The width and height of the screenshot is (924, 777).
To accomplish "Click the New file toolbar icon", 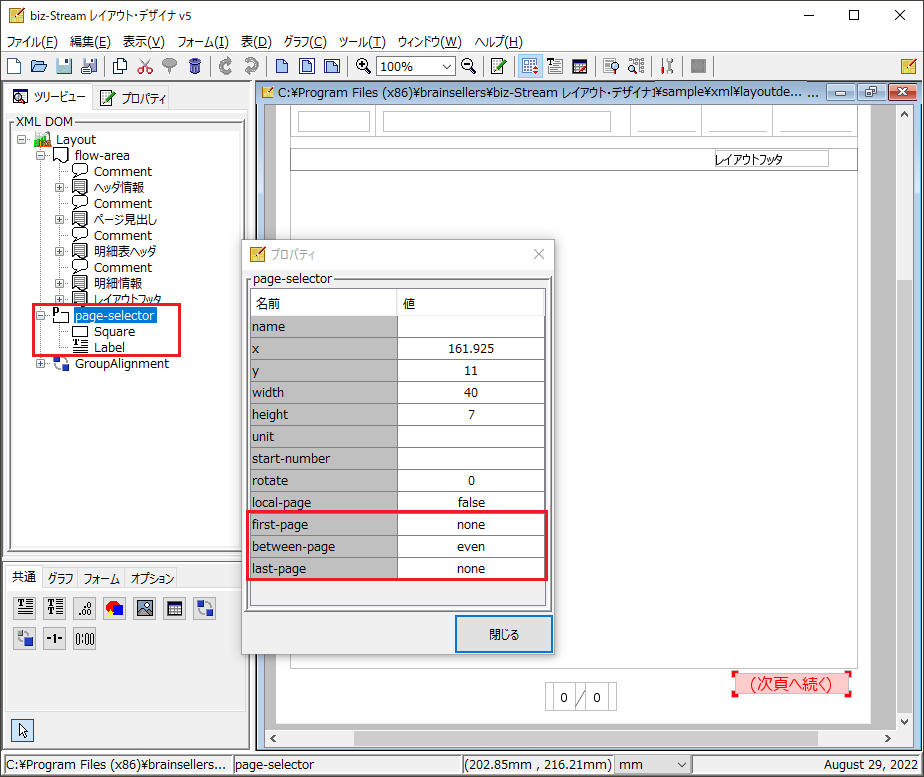I will click(x=14, y=67).
